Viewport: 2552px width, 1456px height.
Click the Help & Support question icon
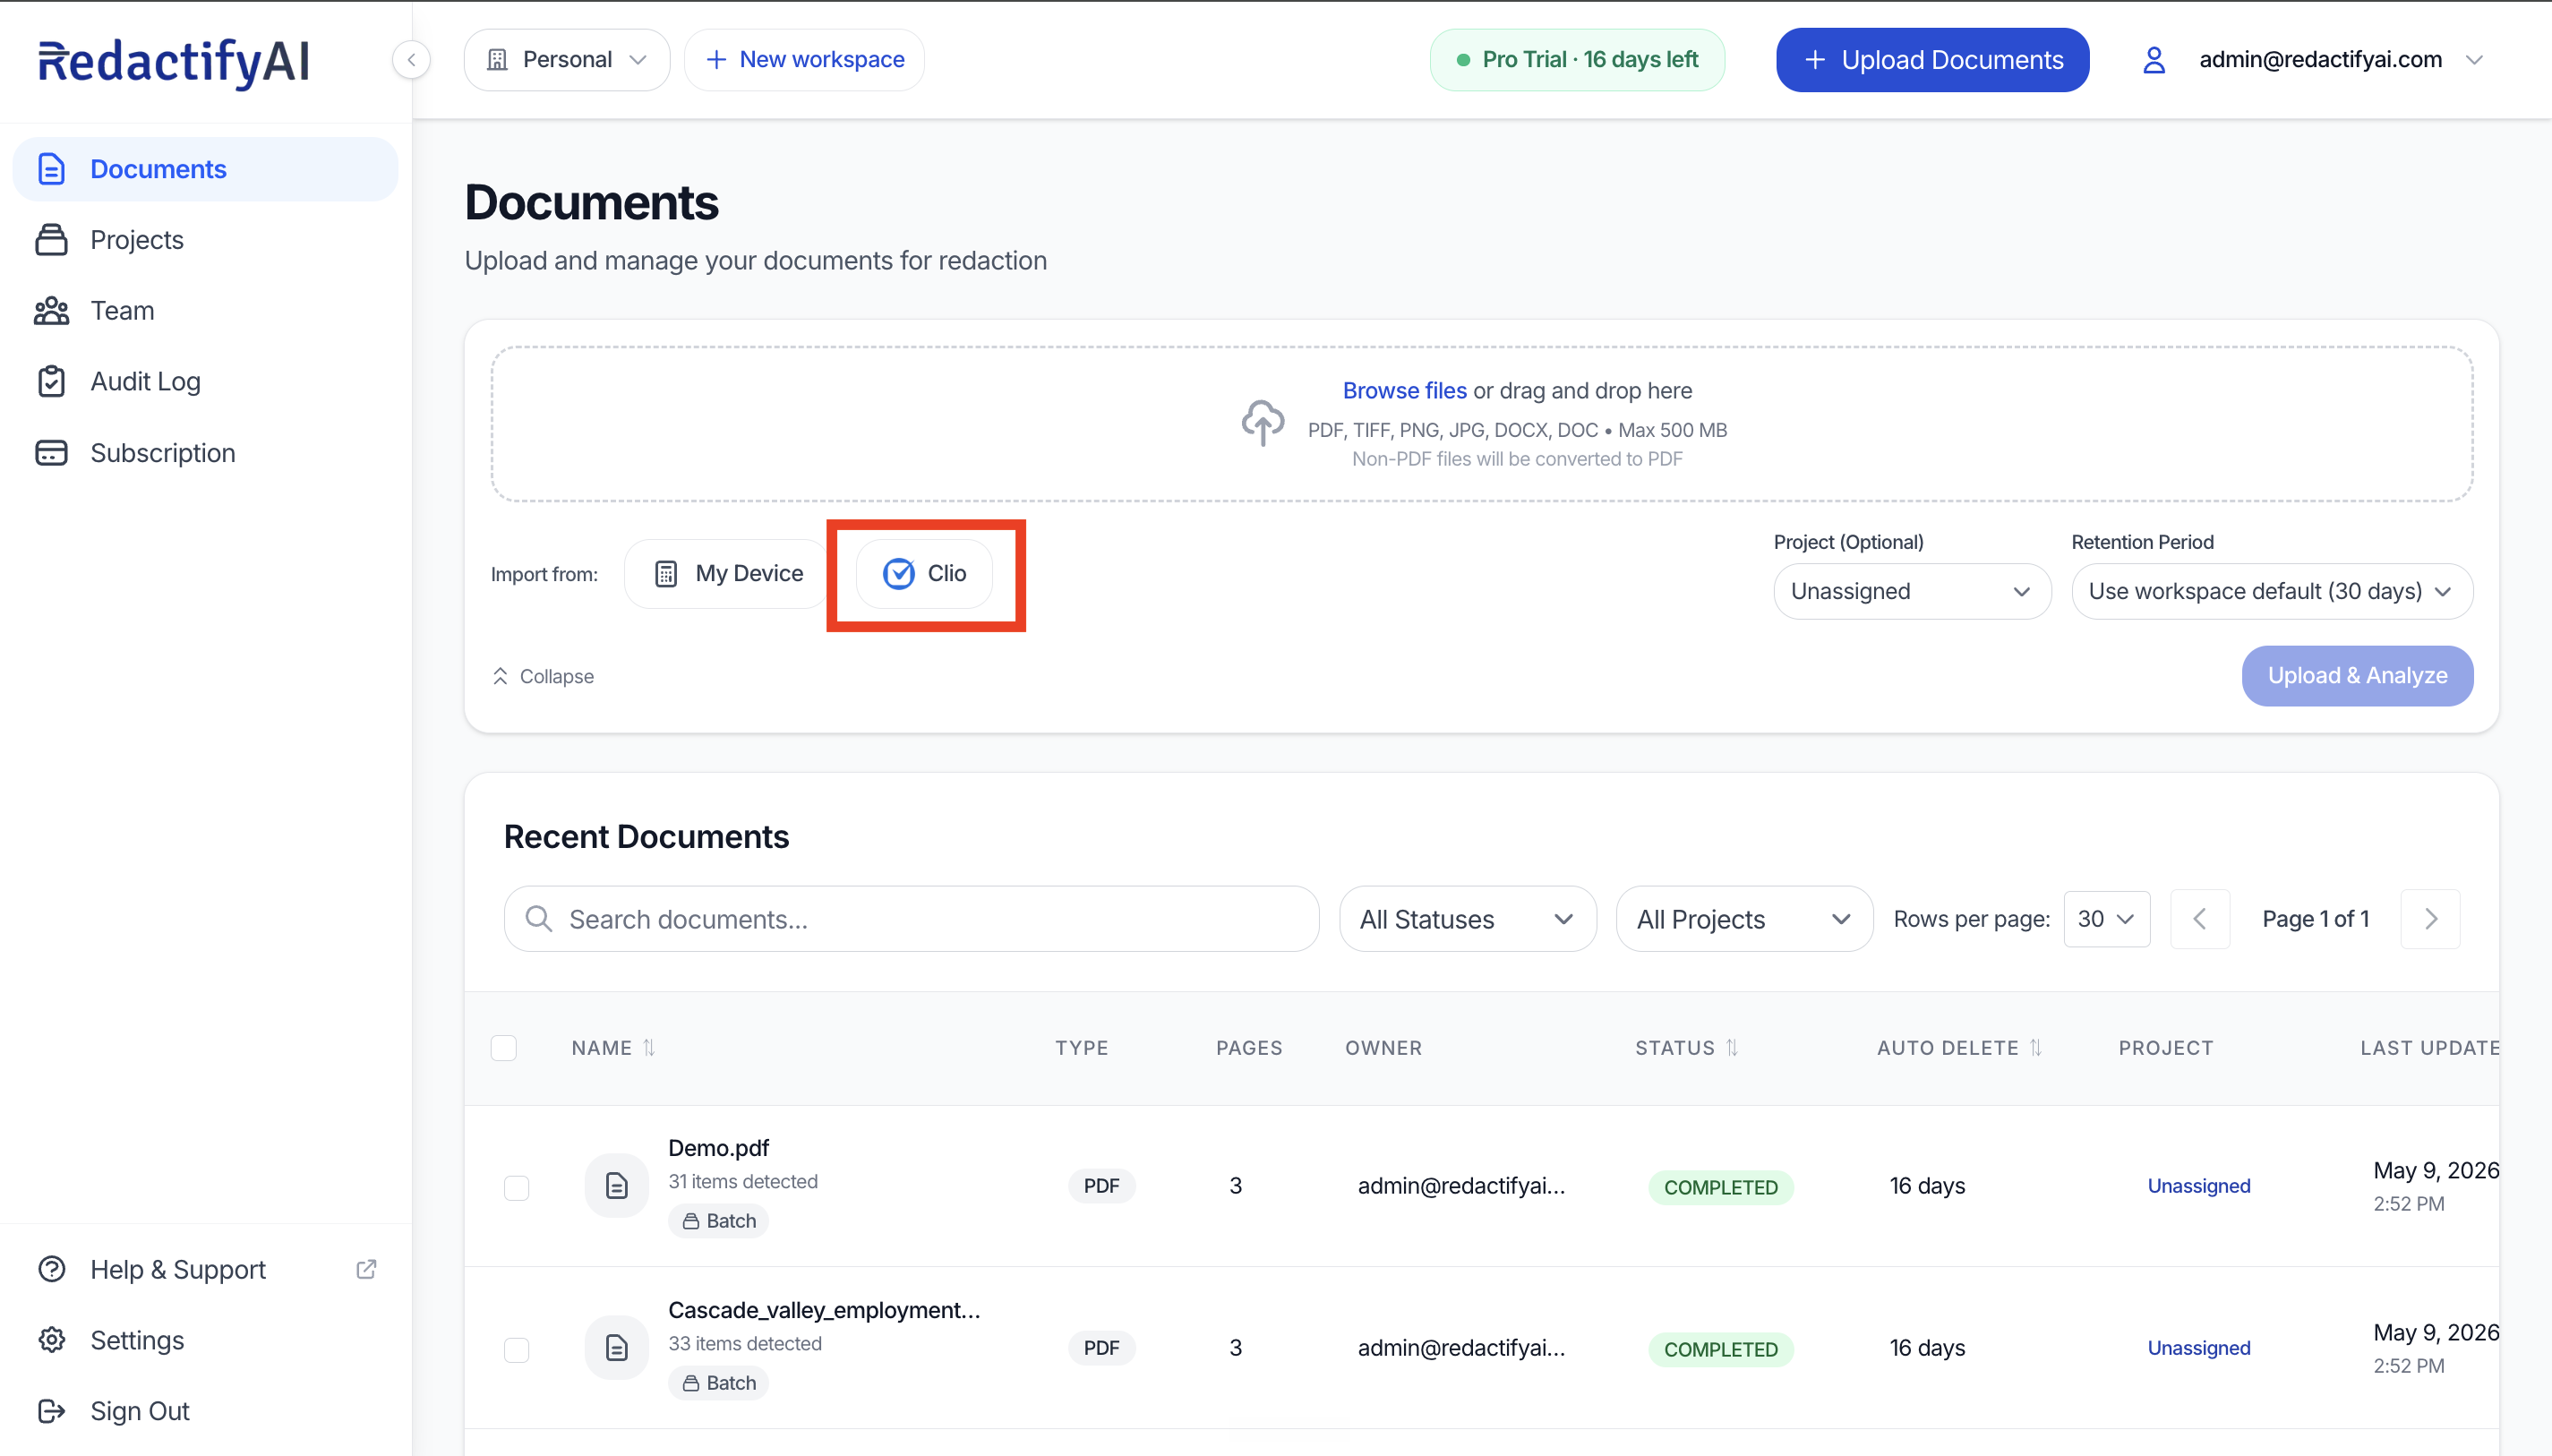tap(51, 1269)
